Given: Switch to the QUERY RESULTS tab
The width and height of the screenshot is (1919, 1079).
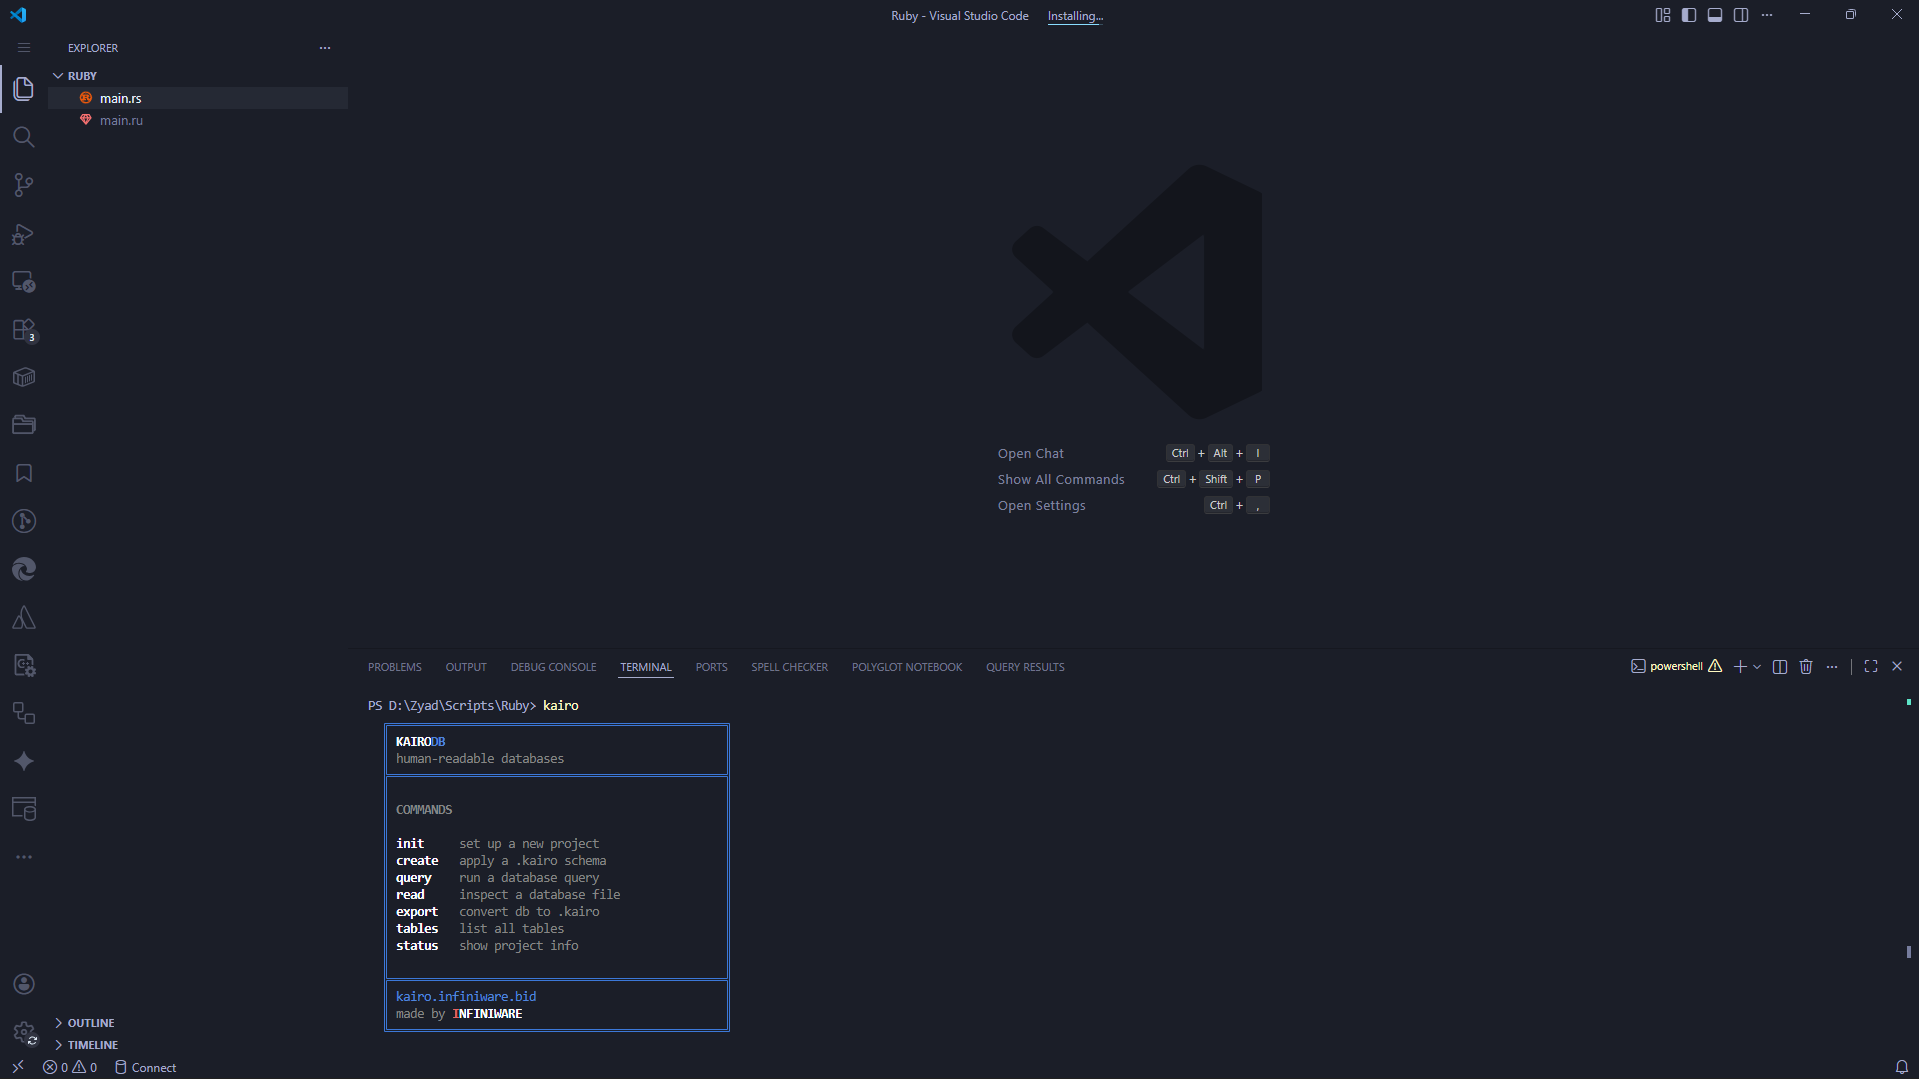Looking at the screenshot, I should click(x=1025, y=667).
